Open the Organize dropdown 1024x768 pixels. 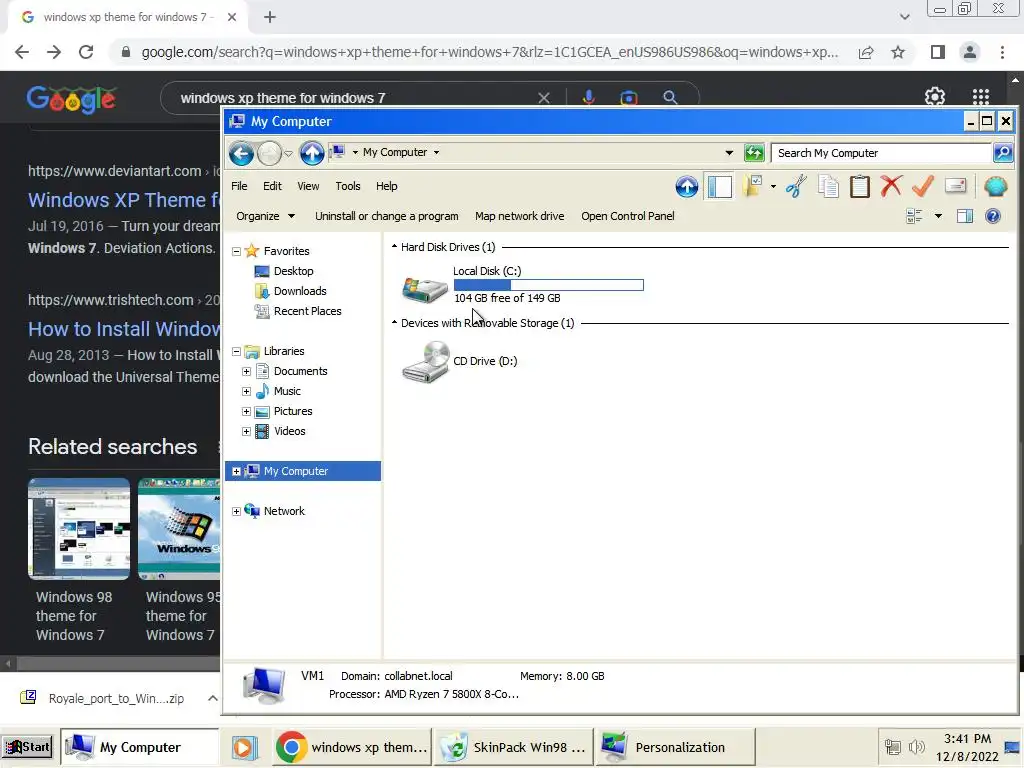click(265, 216)
